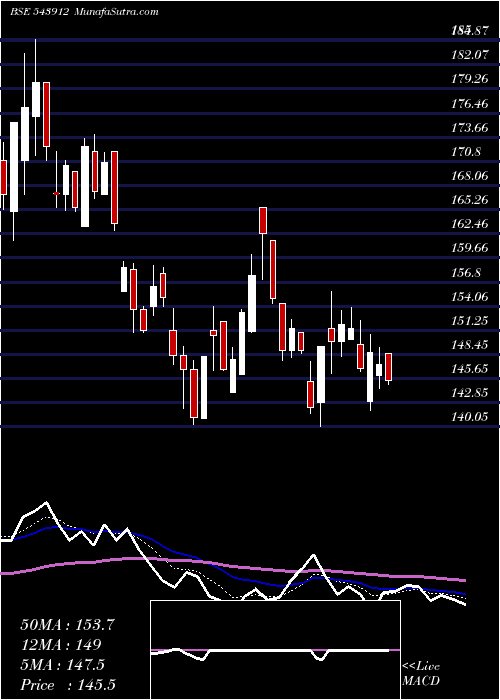Select the 151.25 price level label
500x700 pixels.
[x=469, y=321]
